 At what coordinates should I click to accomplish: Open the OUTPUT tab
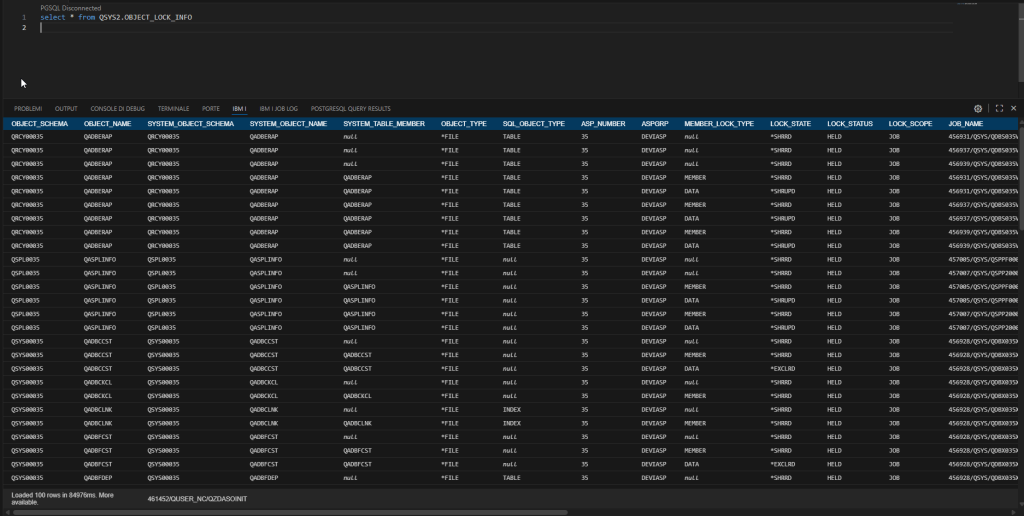point(66,108)
